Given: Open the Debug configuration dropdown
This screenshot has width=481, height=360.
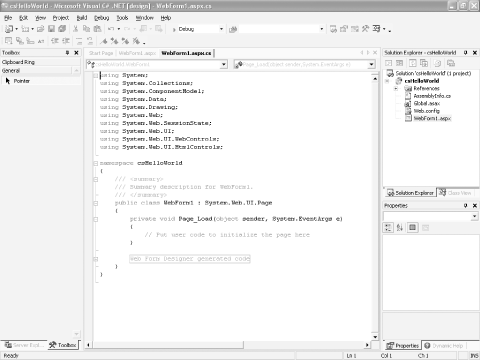Looking at the screenshot, I should coord(221,29).
